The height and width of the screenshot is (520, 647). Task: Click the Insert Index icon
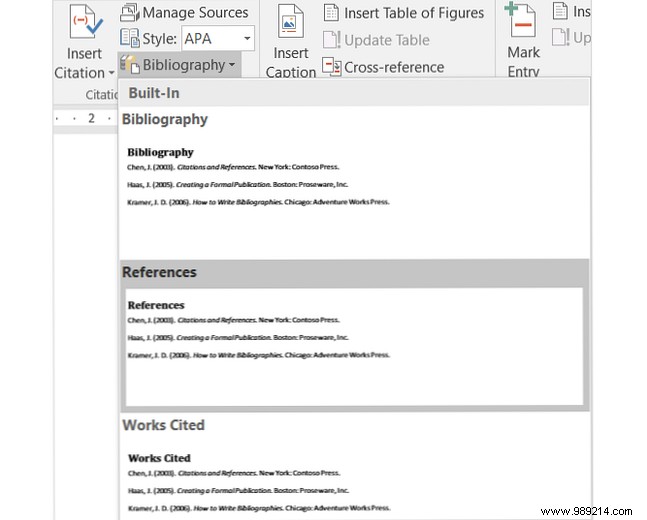coord(560,11)
